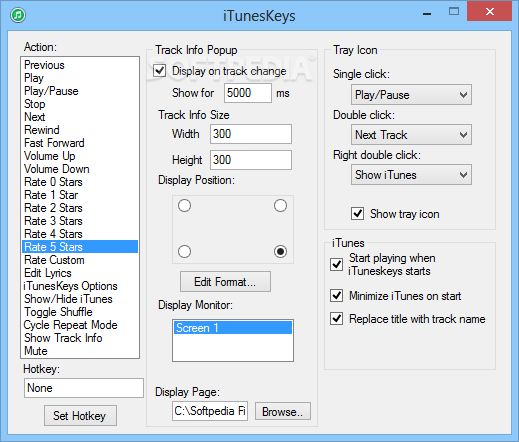
Task: Select Previous in the Action list
Action: (80, 65)
